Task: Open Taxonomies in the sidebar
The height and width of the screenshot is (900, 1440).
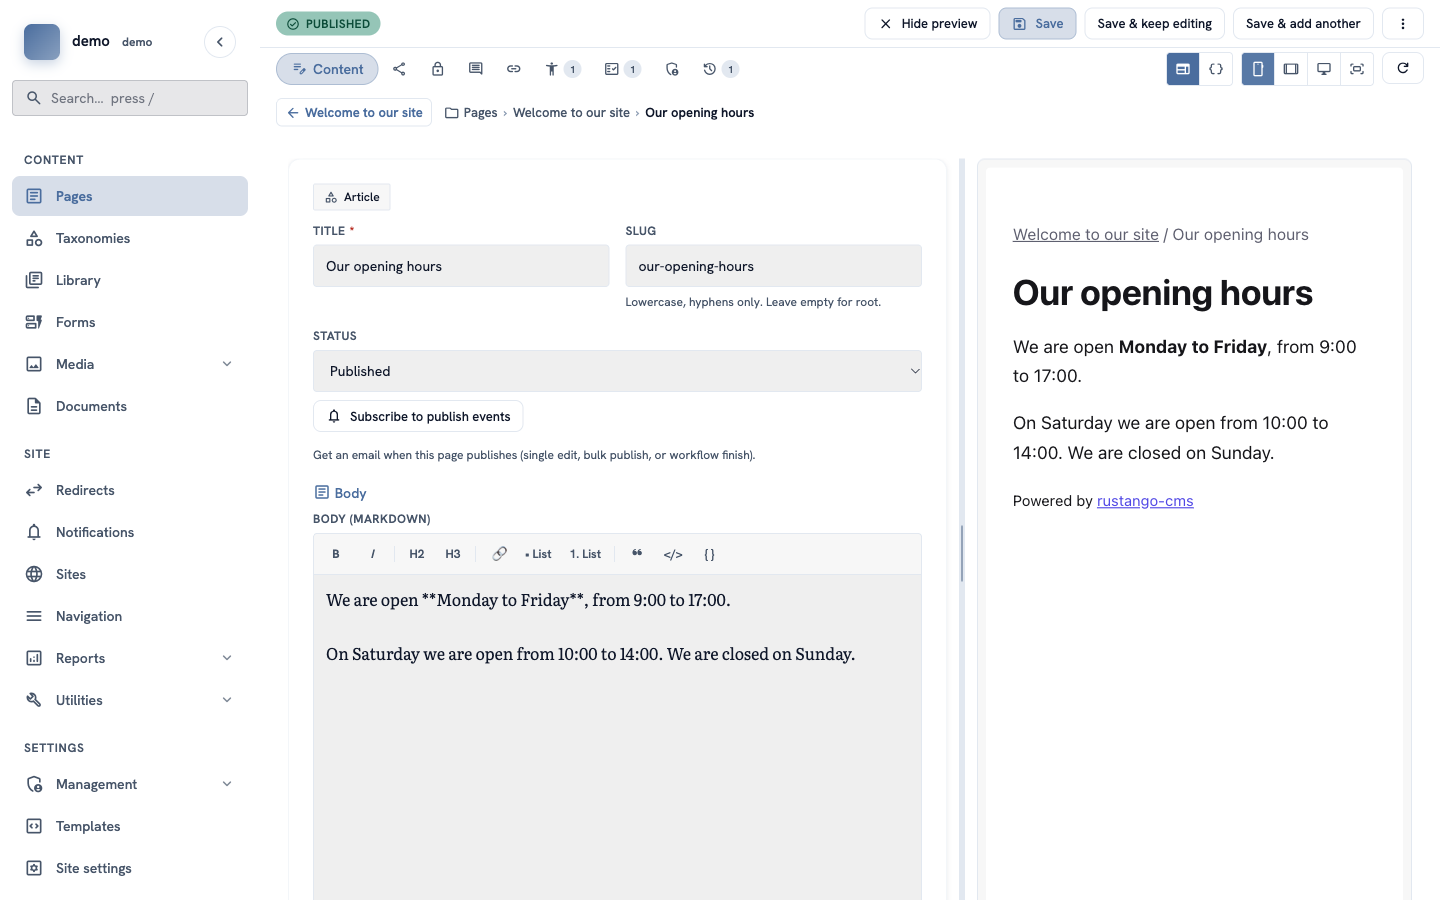Action: point(130,238)
